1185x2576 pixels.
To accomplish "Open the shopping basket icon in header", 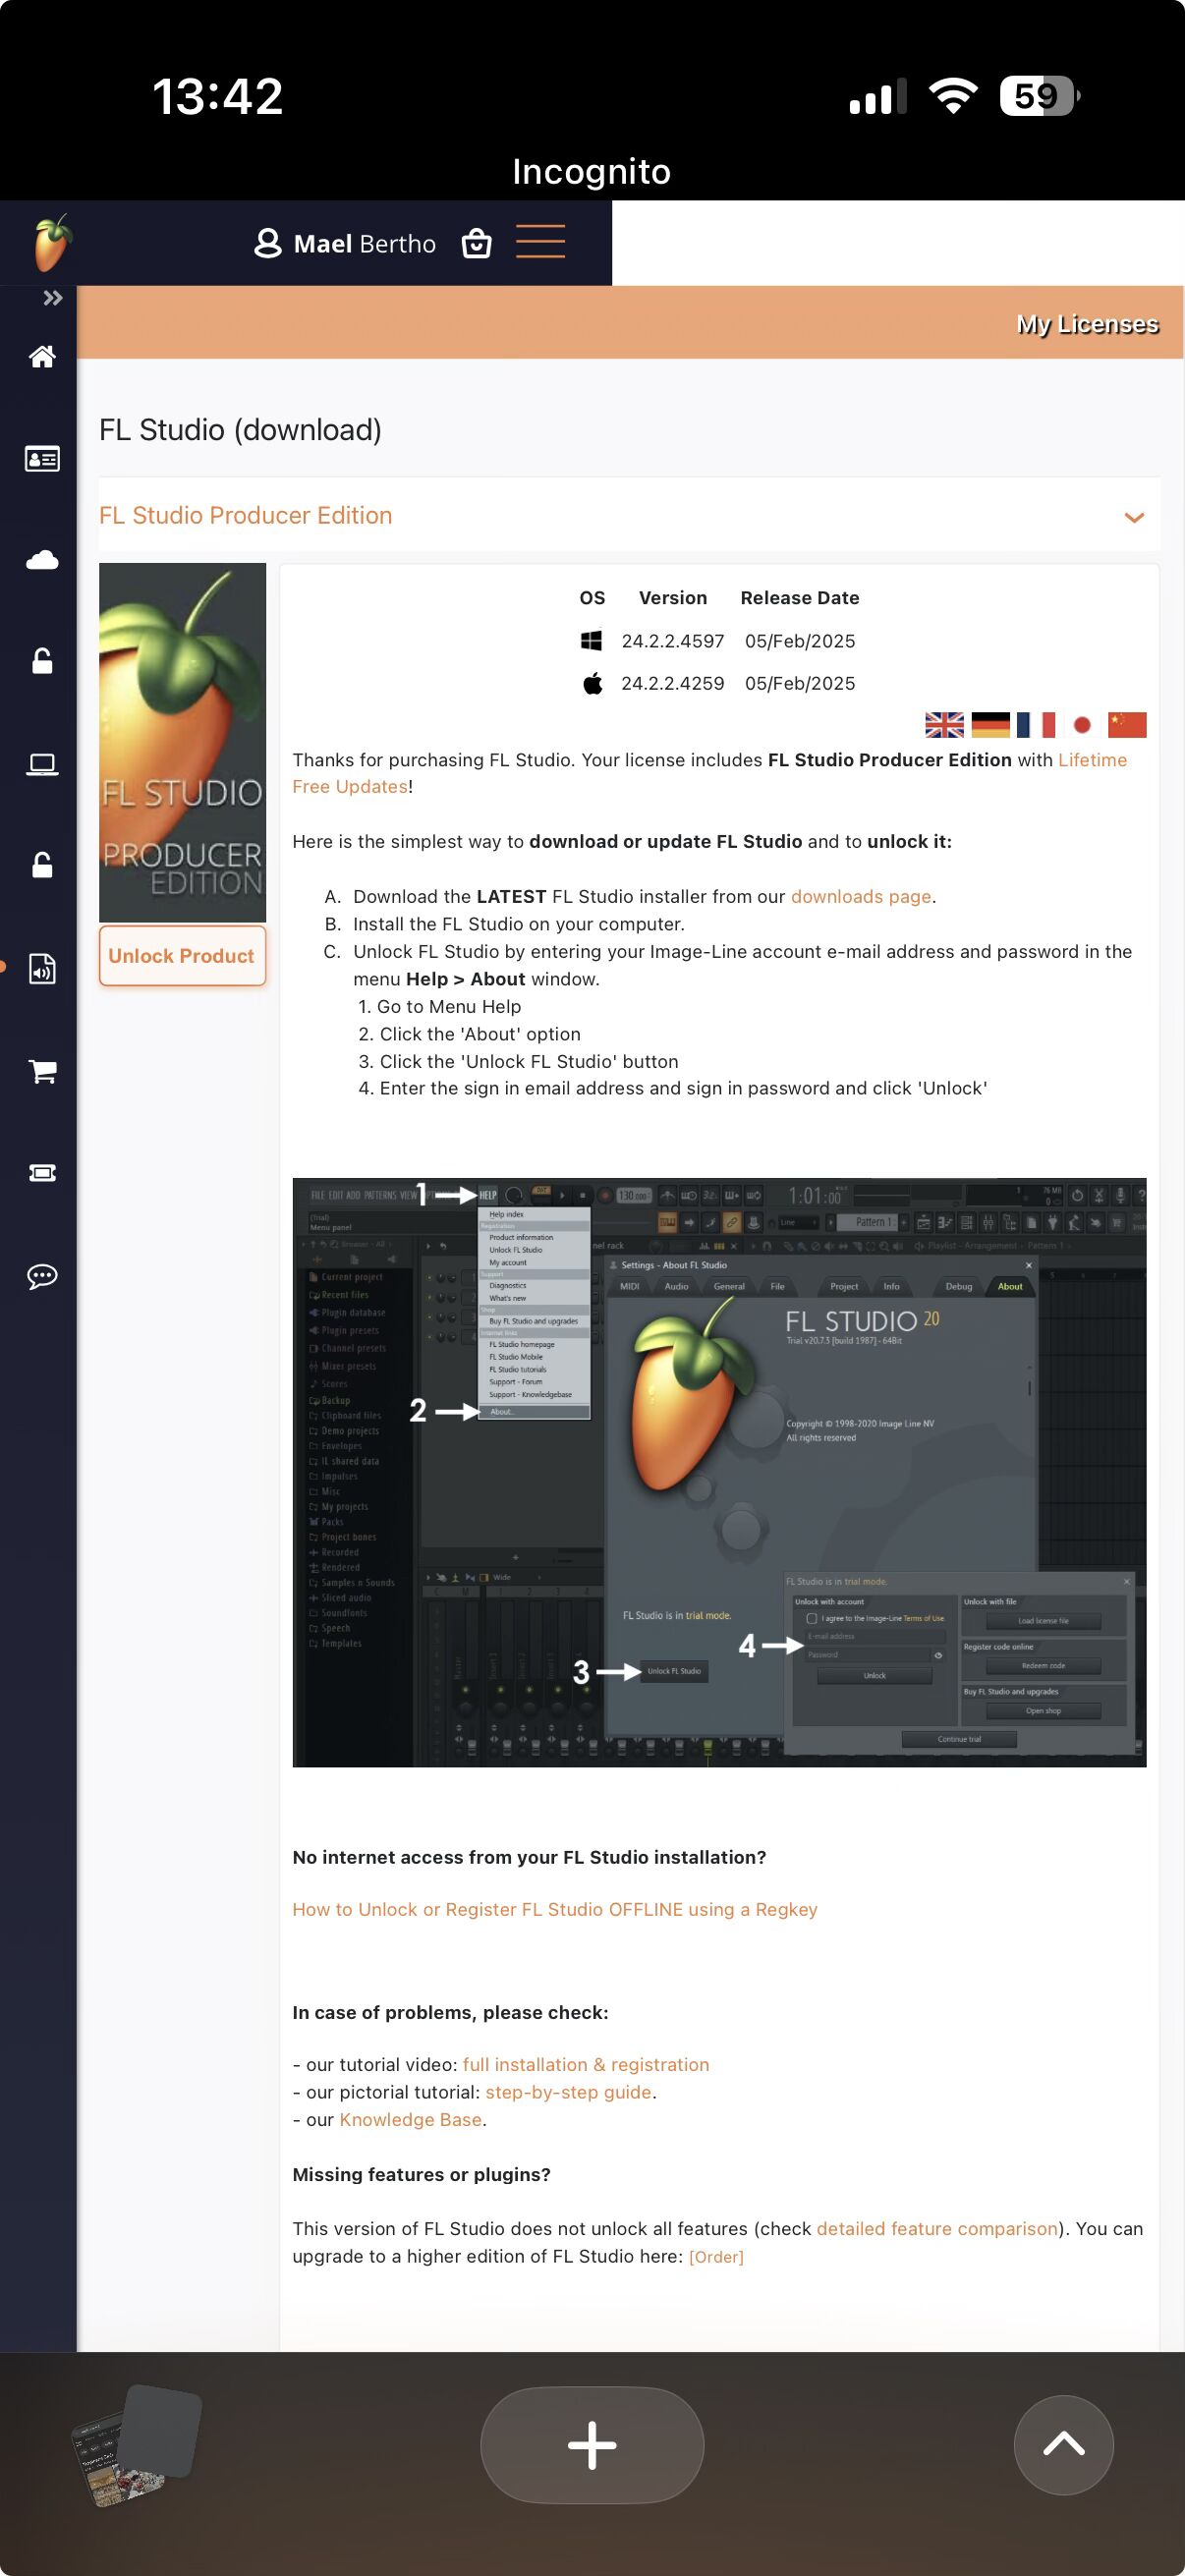I will click(477, 243).
